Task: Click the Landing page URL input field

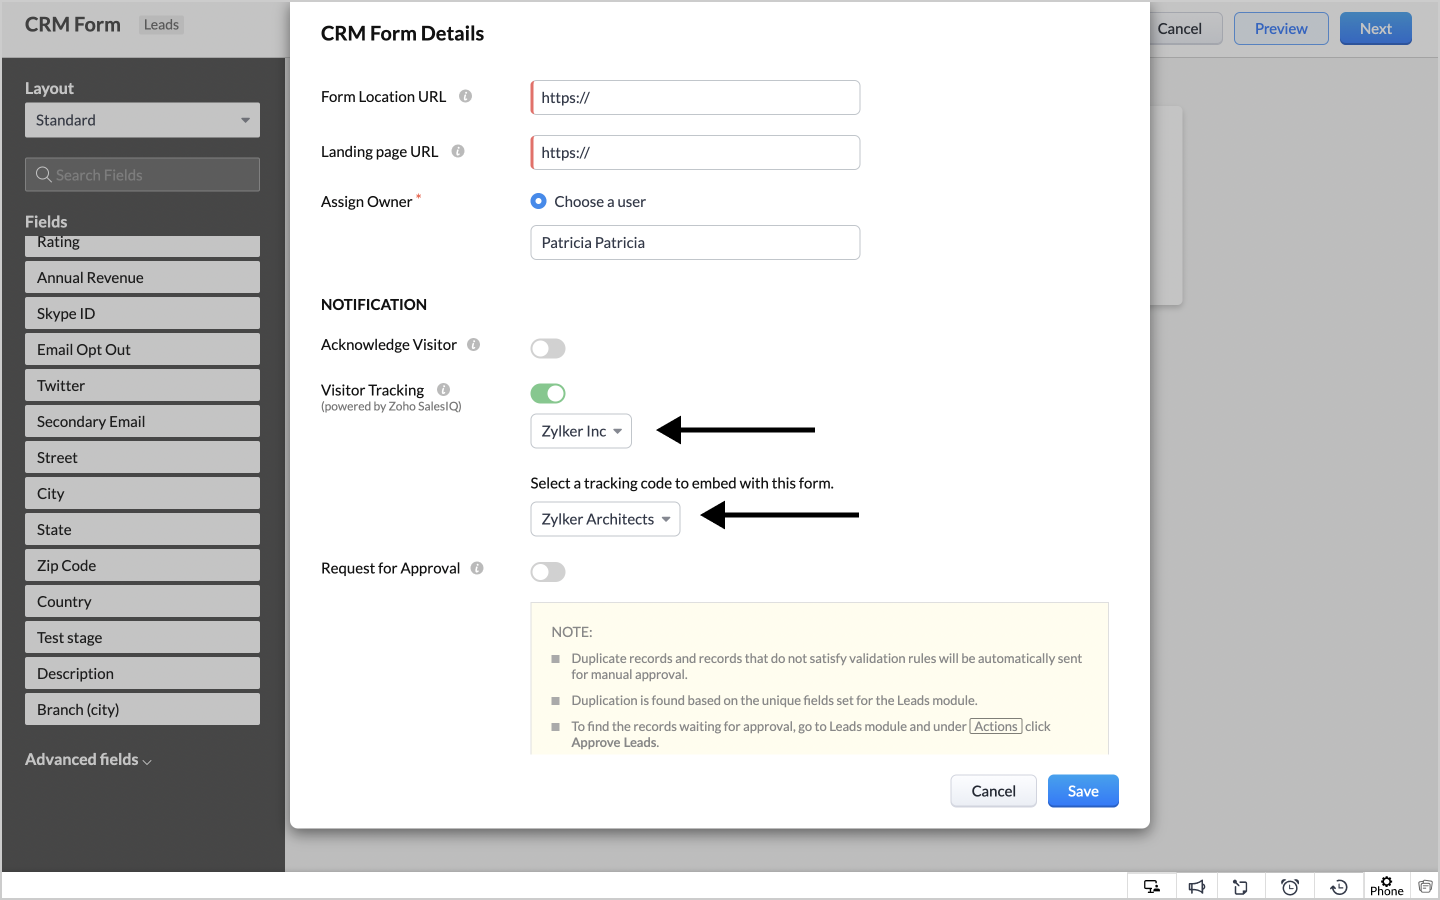Action: pos(696,153)
